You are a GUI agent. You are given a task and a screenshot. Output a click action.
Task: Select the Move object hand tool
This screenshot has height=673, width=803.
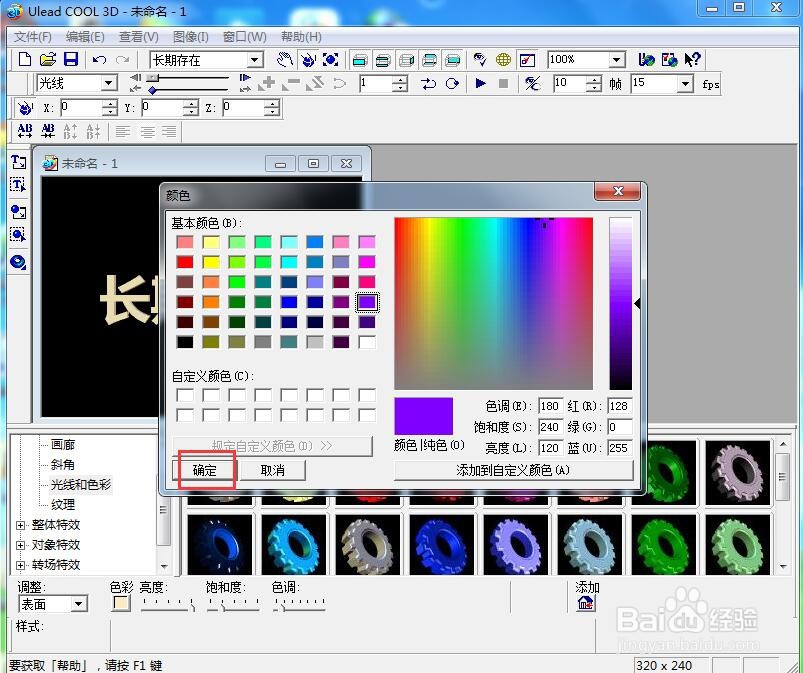click(x=285, y=60)
